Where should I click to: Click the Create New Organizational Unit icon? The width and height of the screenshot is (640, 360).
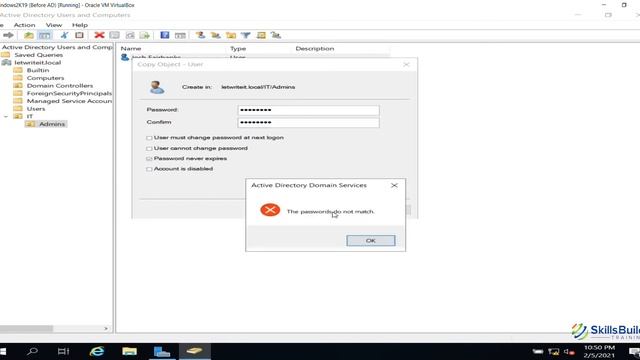(231, 36)
